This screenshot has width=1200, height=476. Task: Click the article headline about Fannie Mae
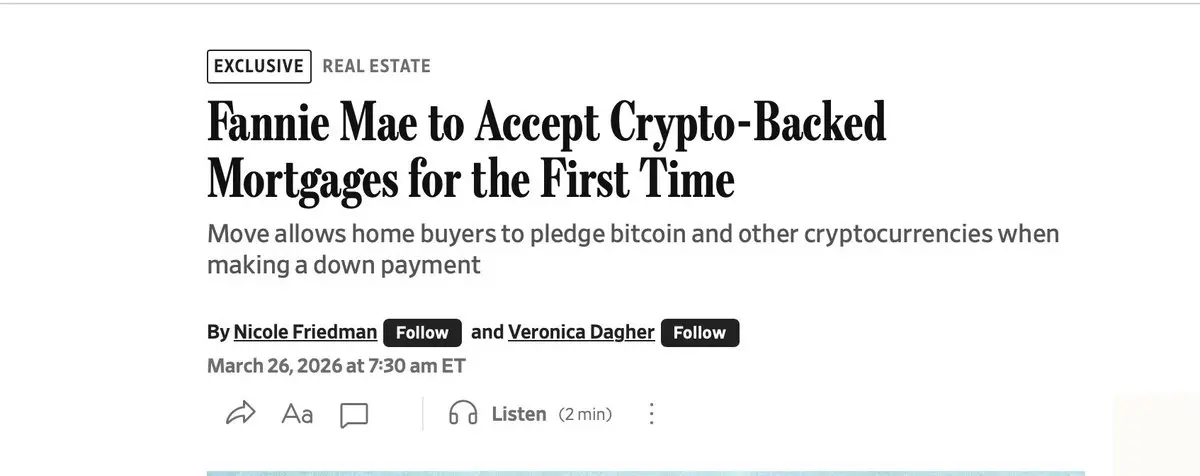(547, 150)
